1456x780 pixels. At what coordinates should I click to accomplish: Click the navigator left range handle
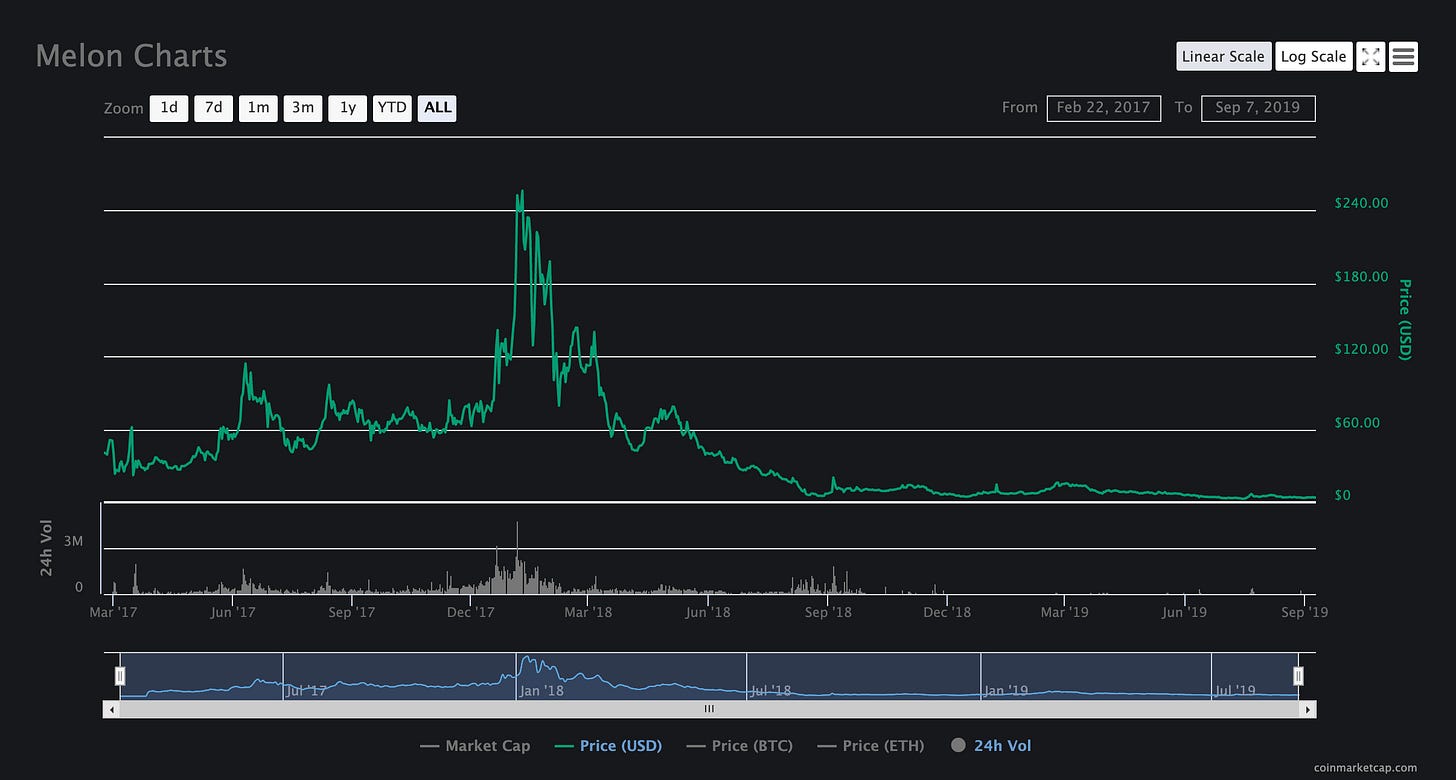click(x=120, y=676)
